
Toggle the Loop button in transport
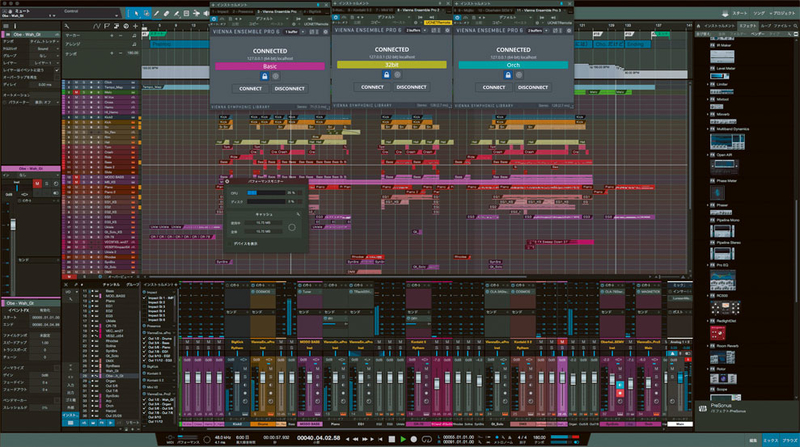[x=427, y=439]
